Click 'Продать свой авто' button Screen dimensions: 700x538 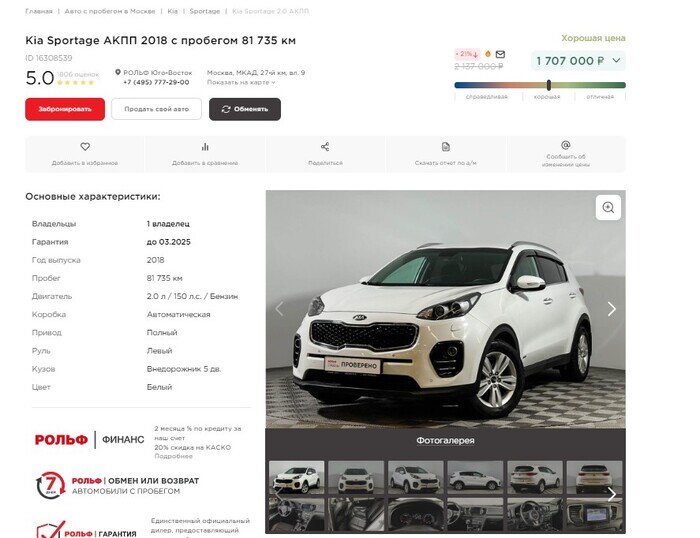(156, 109)
